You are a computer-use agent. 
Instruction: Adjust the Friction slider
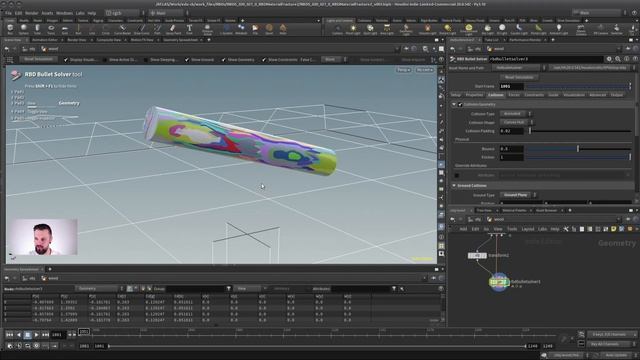pos(578,157)
